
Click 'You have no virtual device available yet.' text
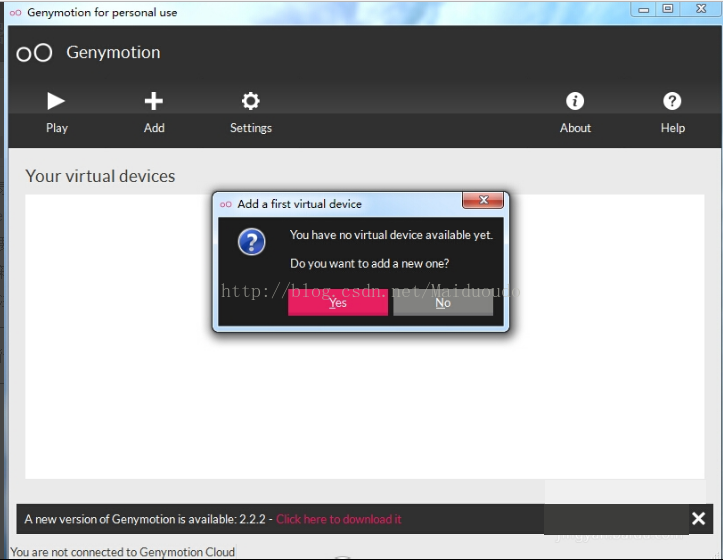pyautogui.click(x=391, y=235)
